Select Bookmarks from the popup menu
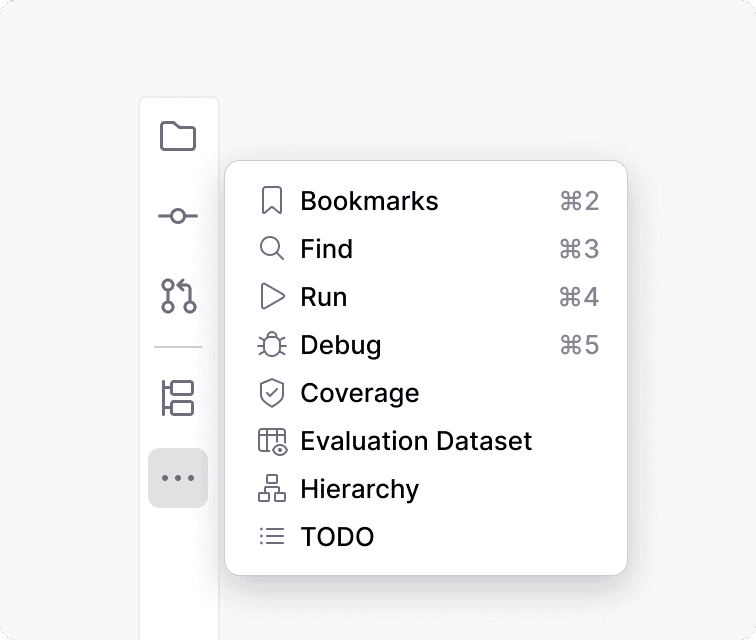 tap(369, 201)
